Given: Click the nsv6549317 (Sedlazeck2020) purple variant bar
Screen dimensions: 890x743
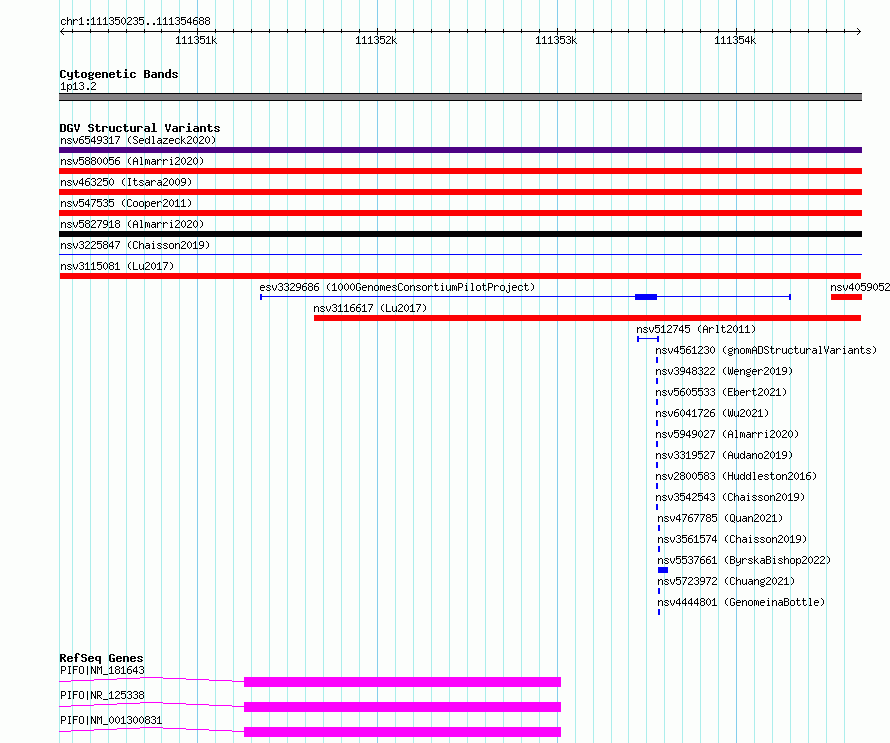Looking at the screenshot, I should (460, 150).
